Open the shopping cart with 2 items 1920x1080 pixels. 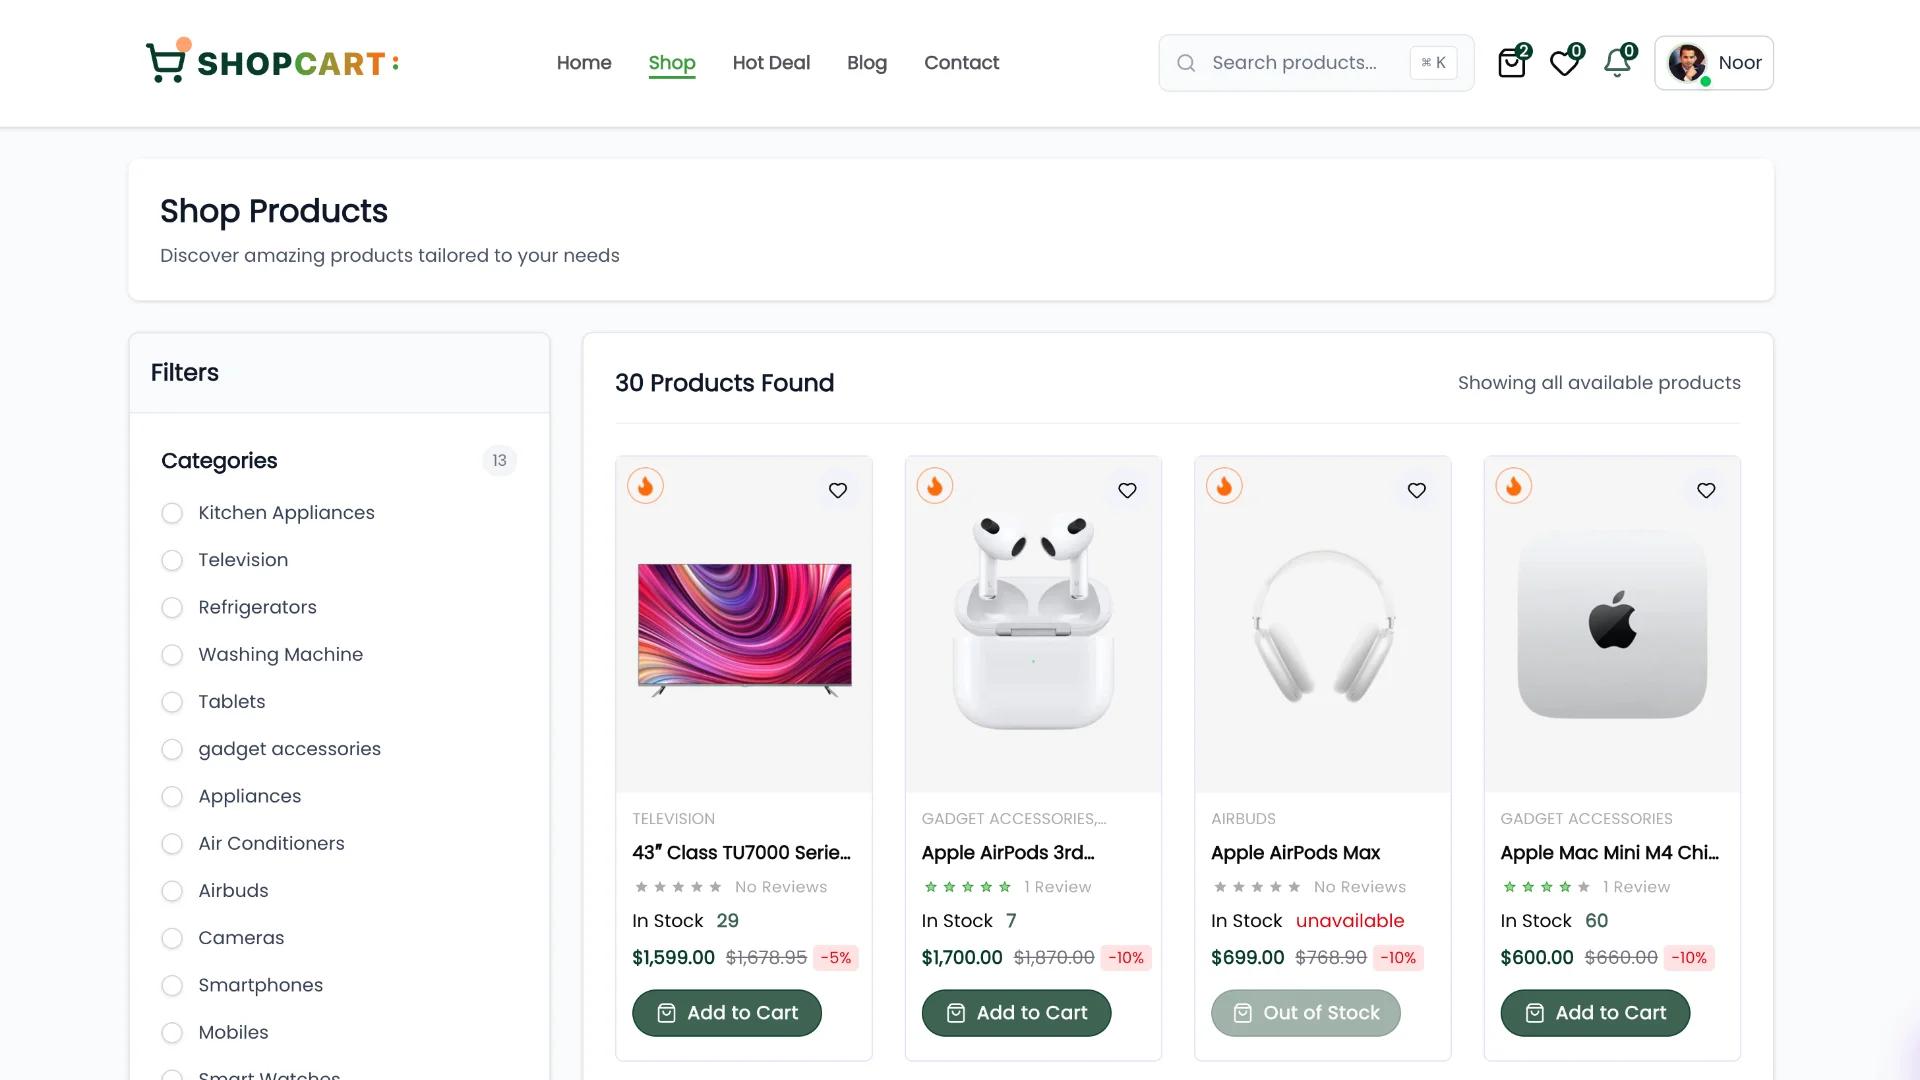[1512, 62]
